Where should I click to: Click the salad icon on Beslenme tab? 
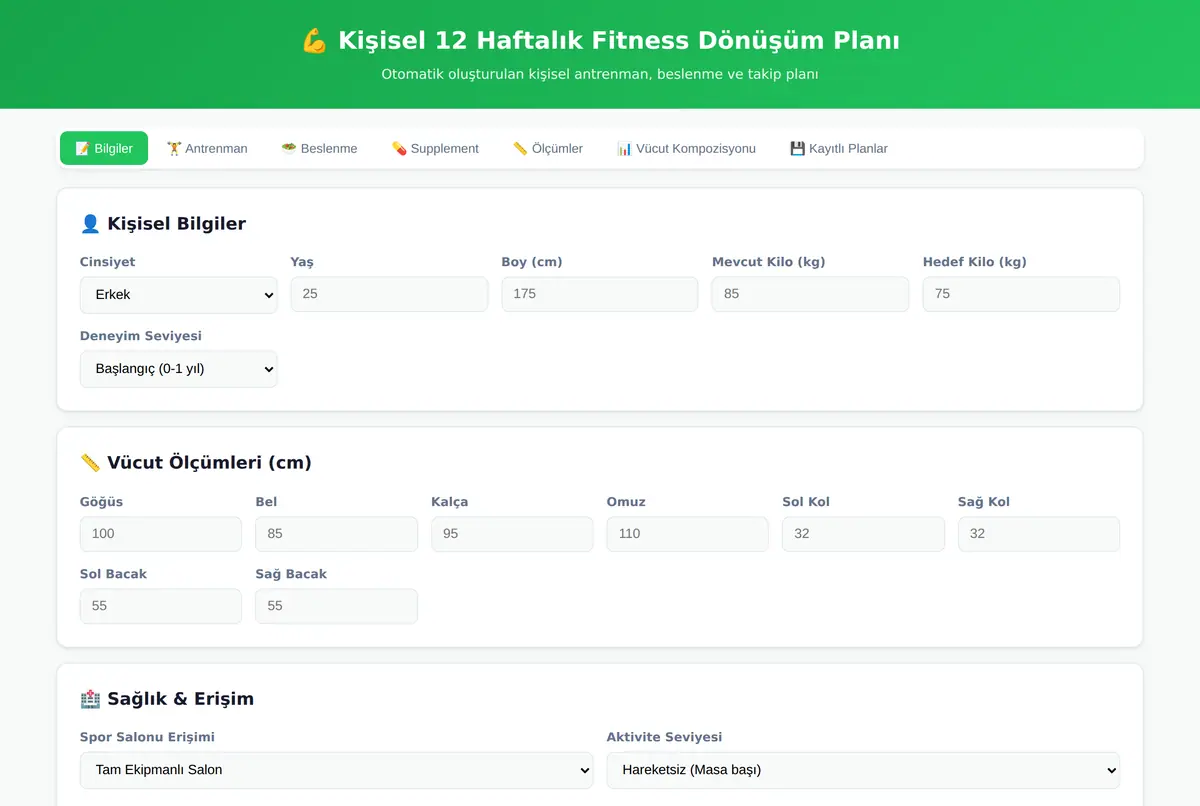pos(289,148)
